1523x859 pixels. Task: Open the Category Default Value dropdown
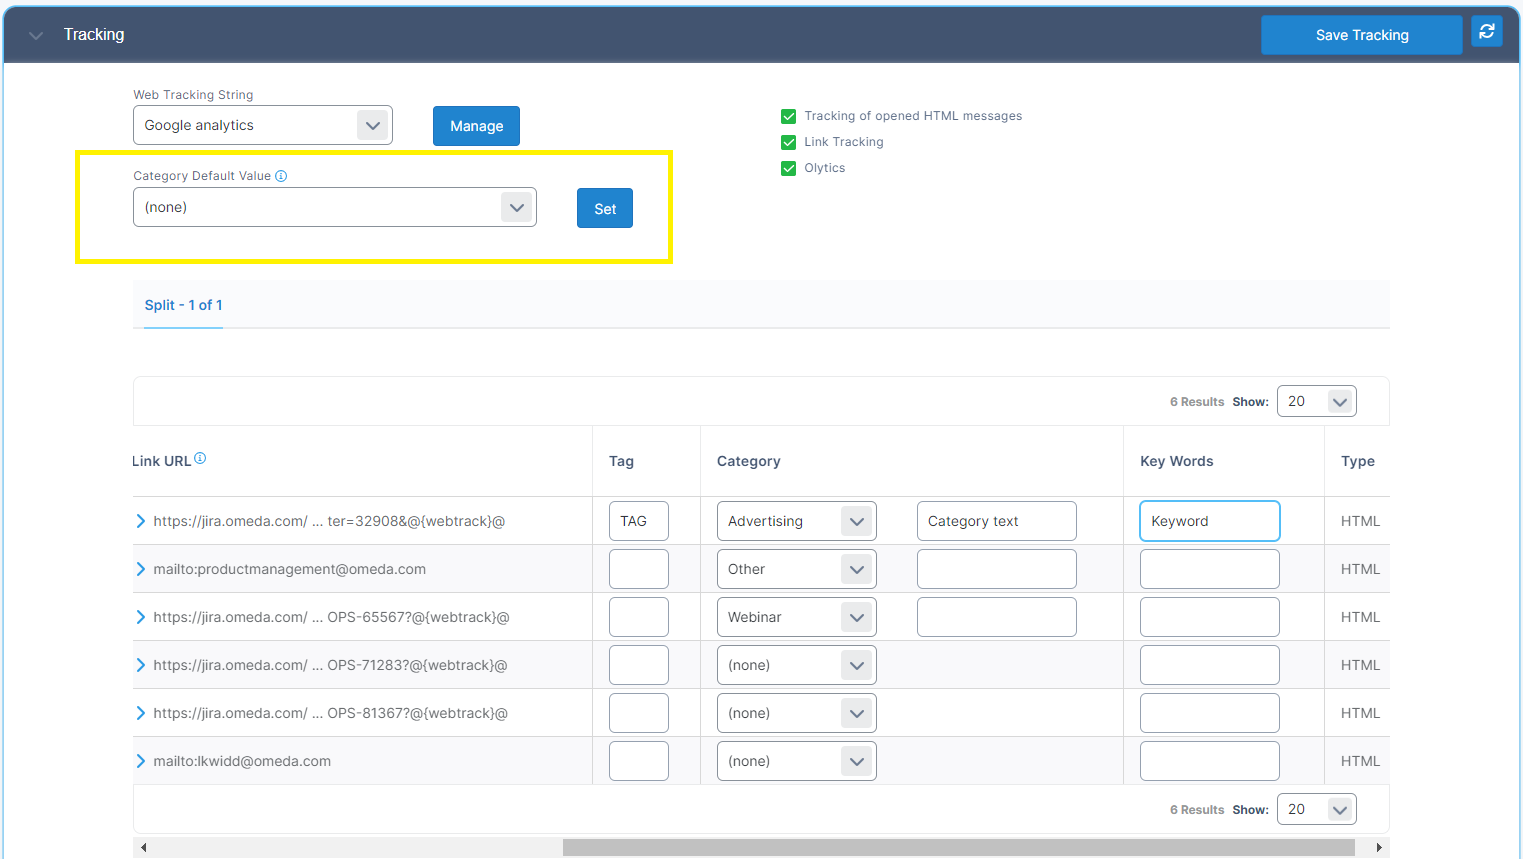pyautogui.click(x=334, y=207)
